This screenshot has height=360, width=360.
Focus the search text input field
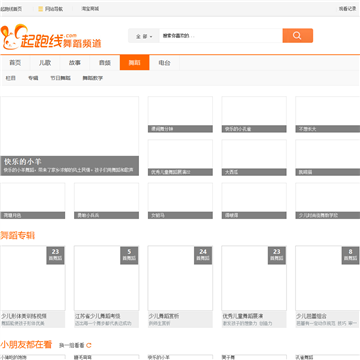pyautogui.click(x=221, y=36)
